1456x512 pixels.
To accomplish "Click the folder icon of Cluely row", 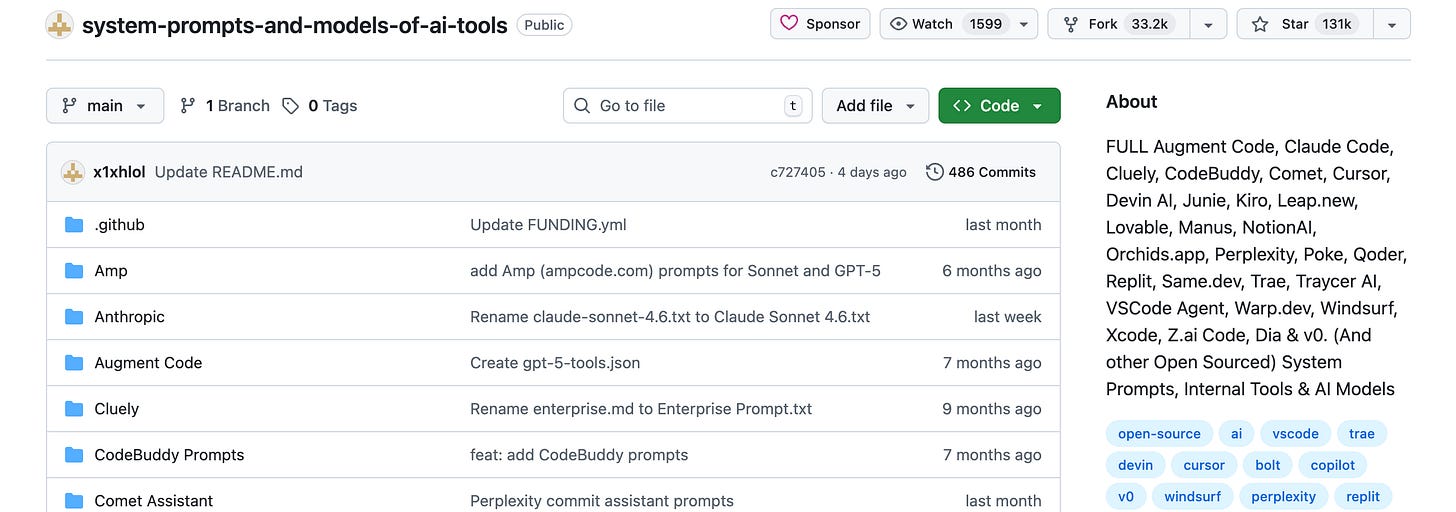I will 74,408.
